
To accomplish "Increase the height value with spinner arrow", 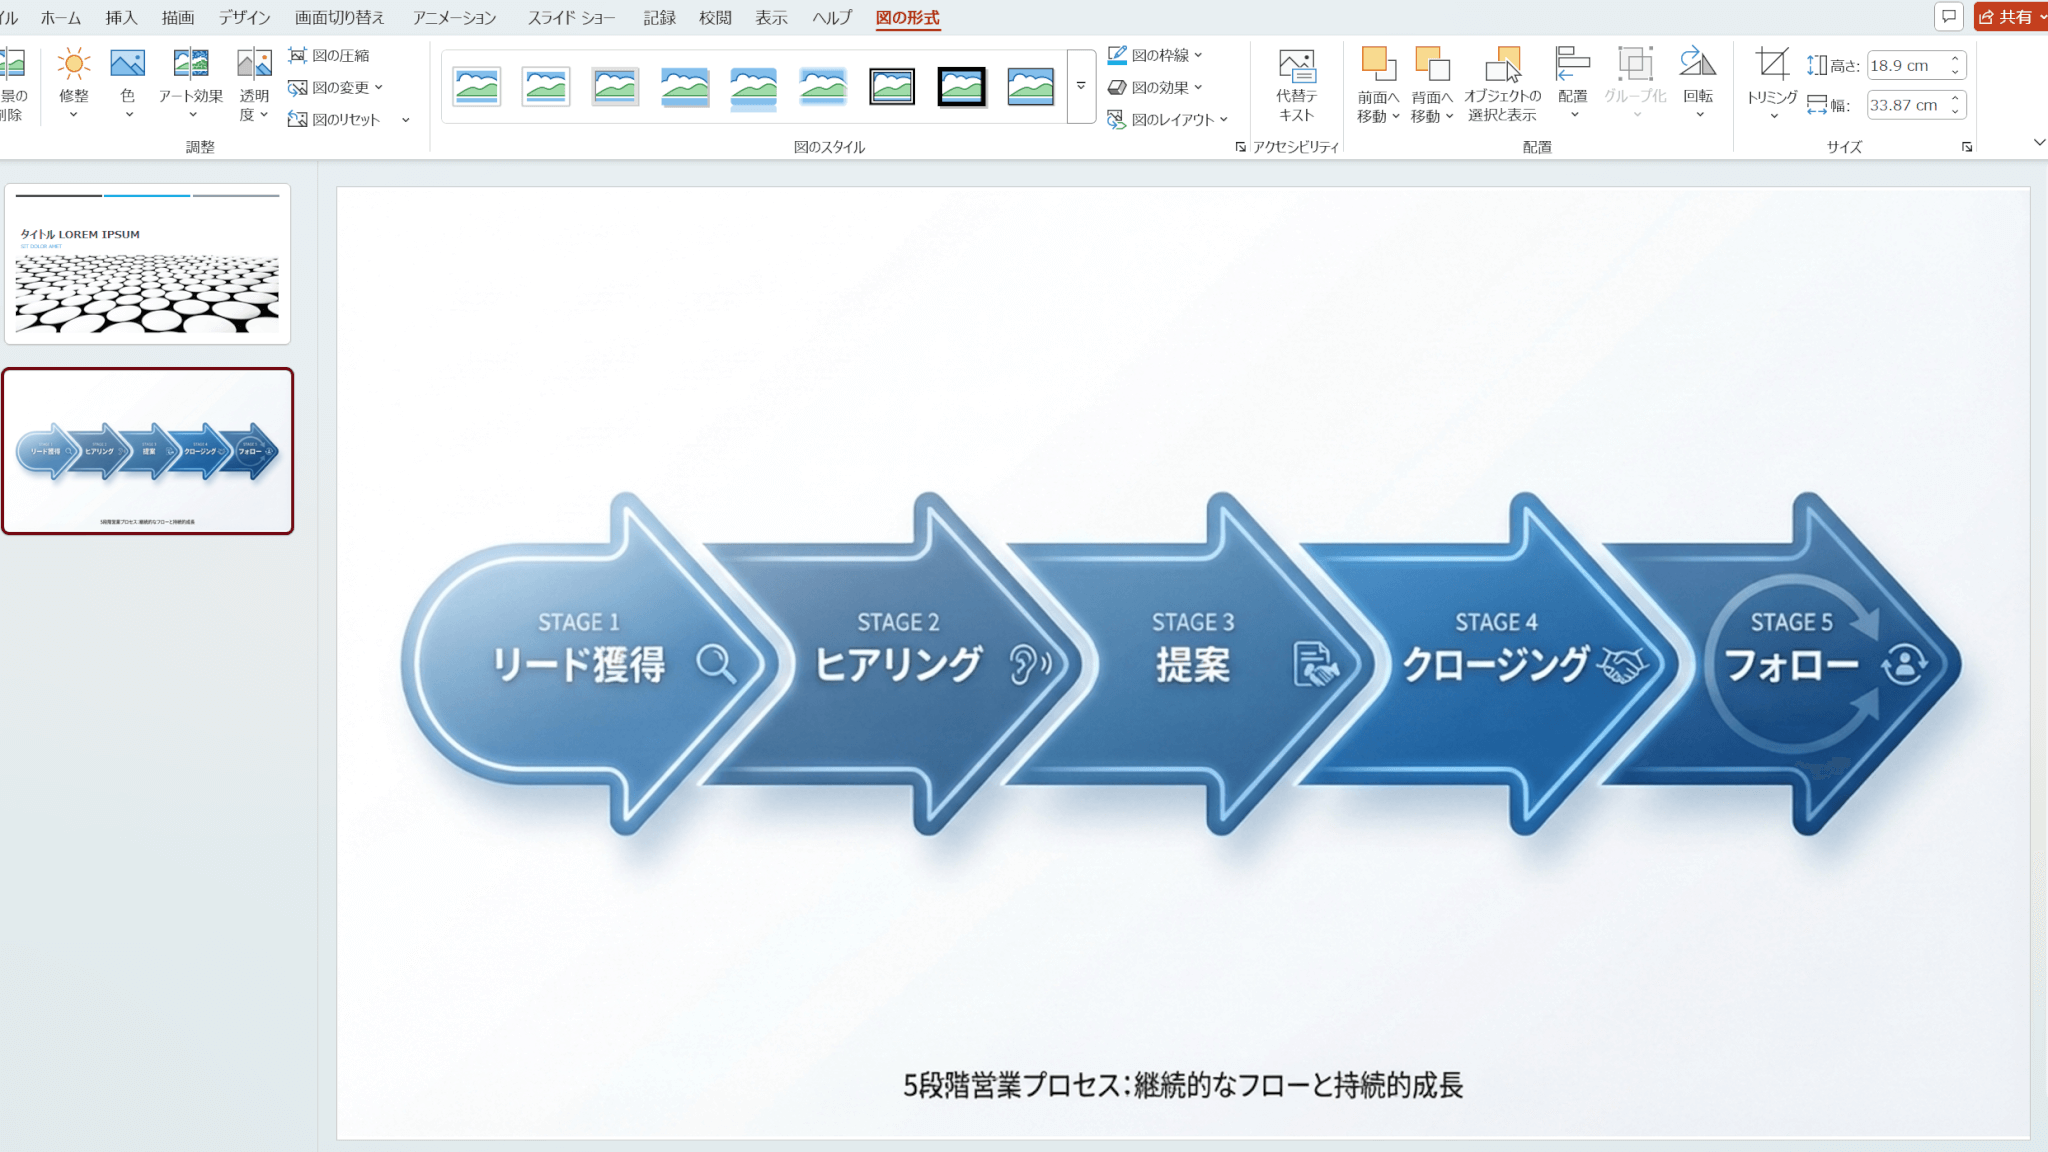I will tap(1955, 59).
